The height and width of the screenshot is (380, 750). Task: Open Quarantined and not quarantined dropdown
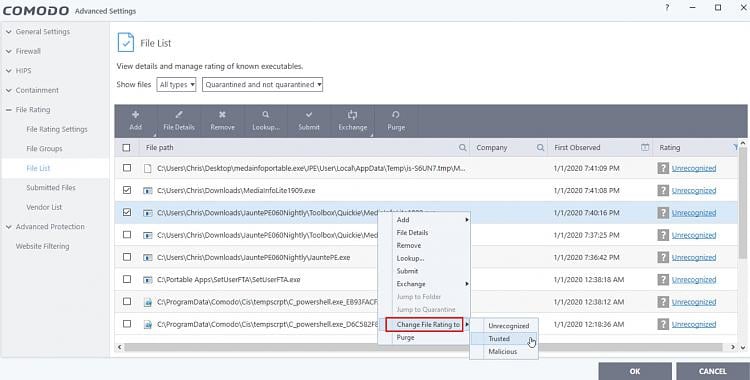point(263,85)
